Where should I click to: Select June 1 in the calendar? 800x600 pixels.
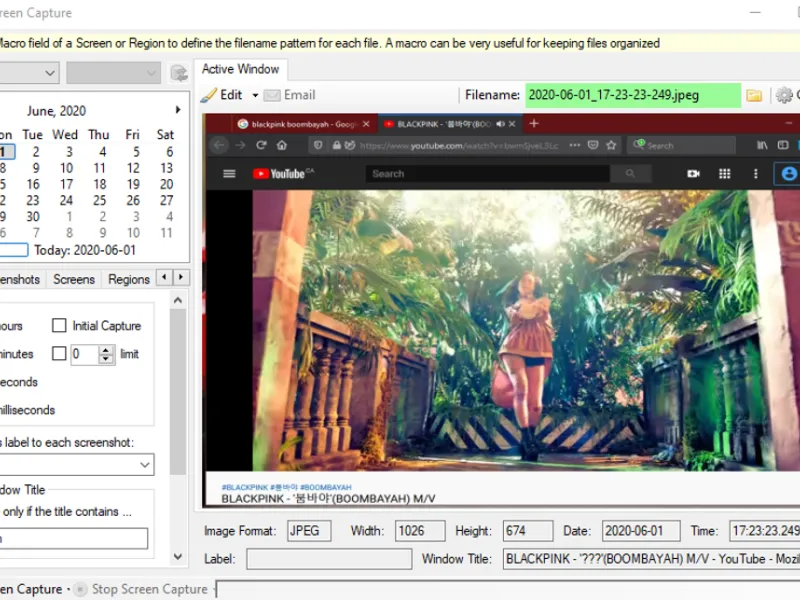(x=5, y=152)
